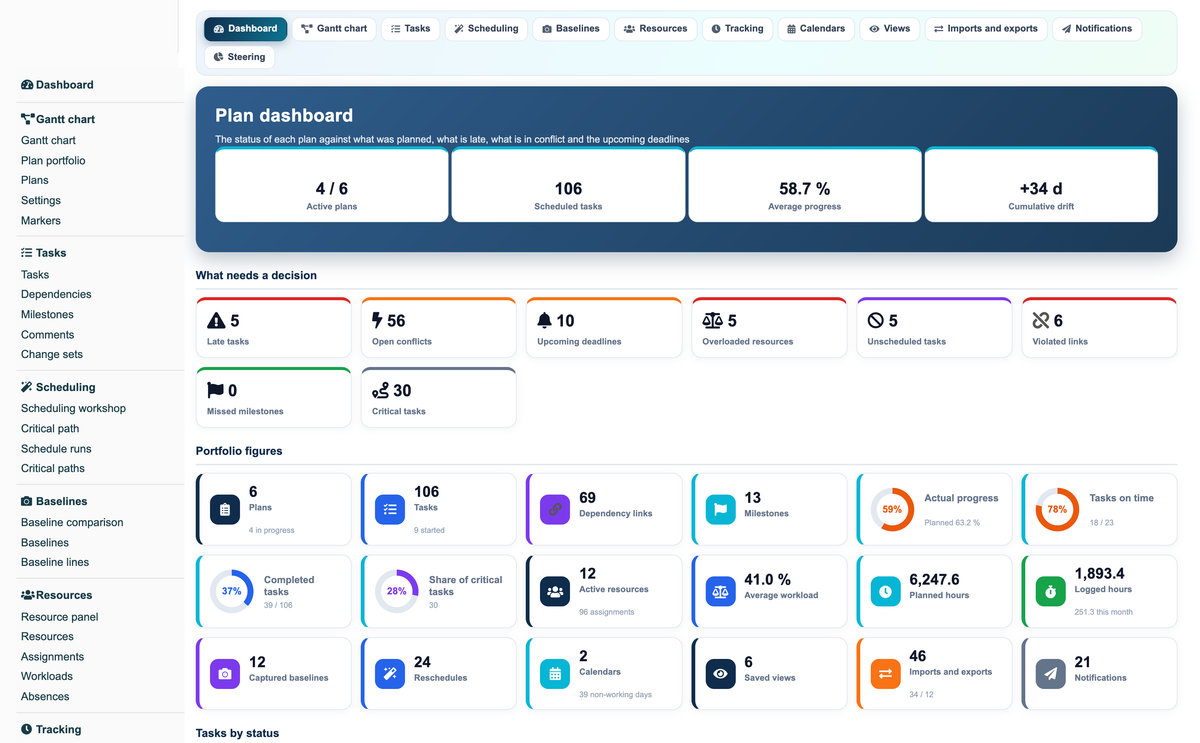Go to Workloads in sidebar
Screen dimensions: 1200x743
[47, 677]
